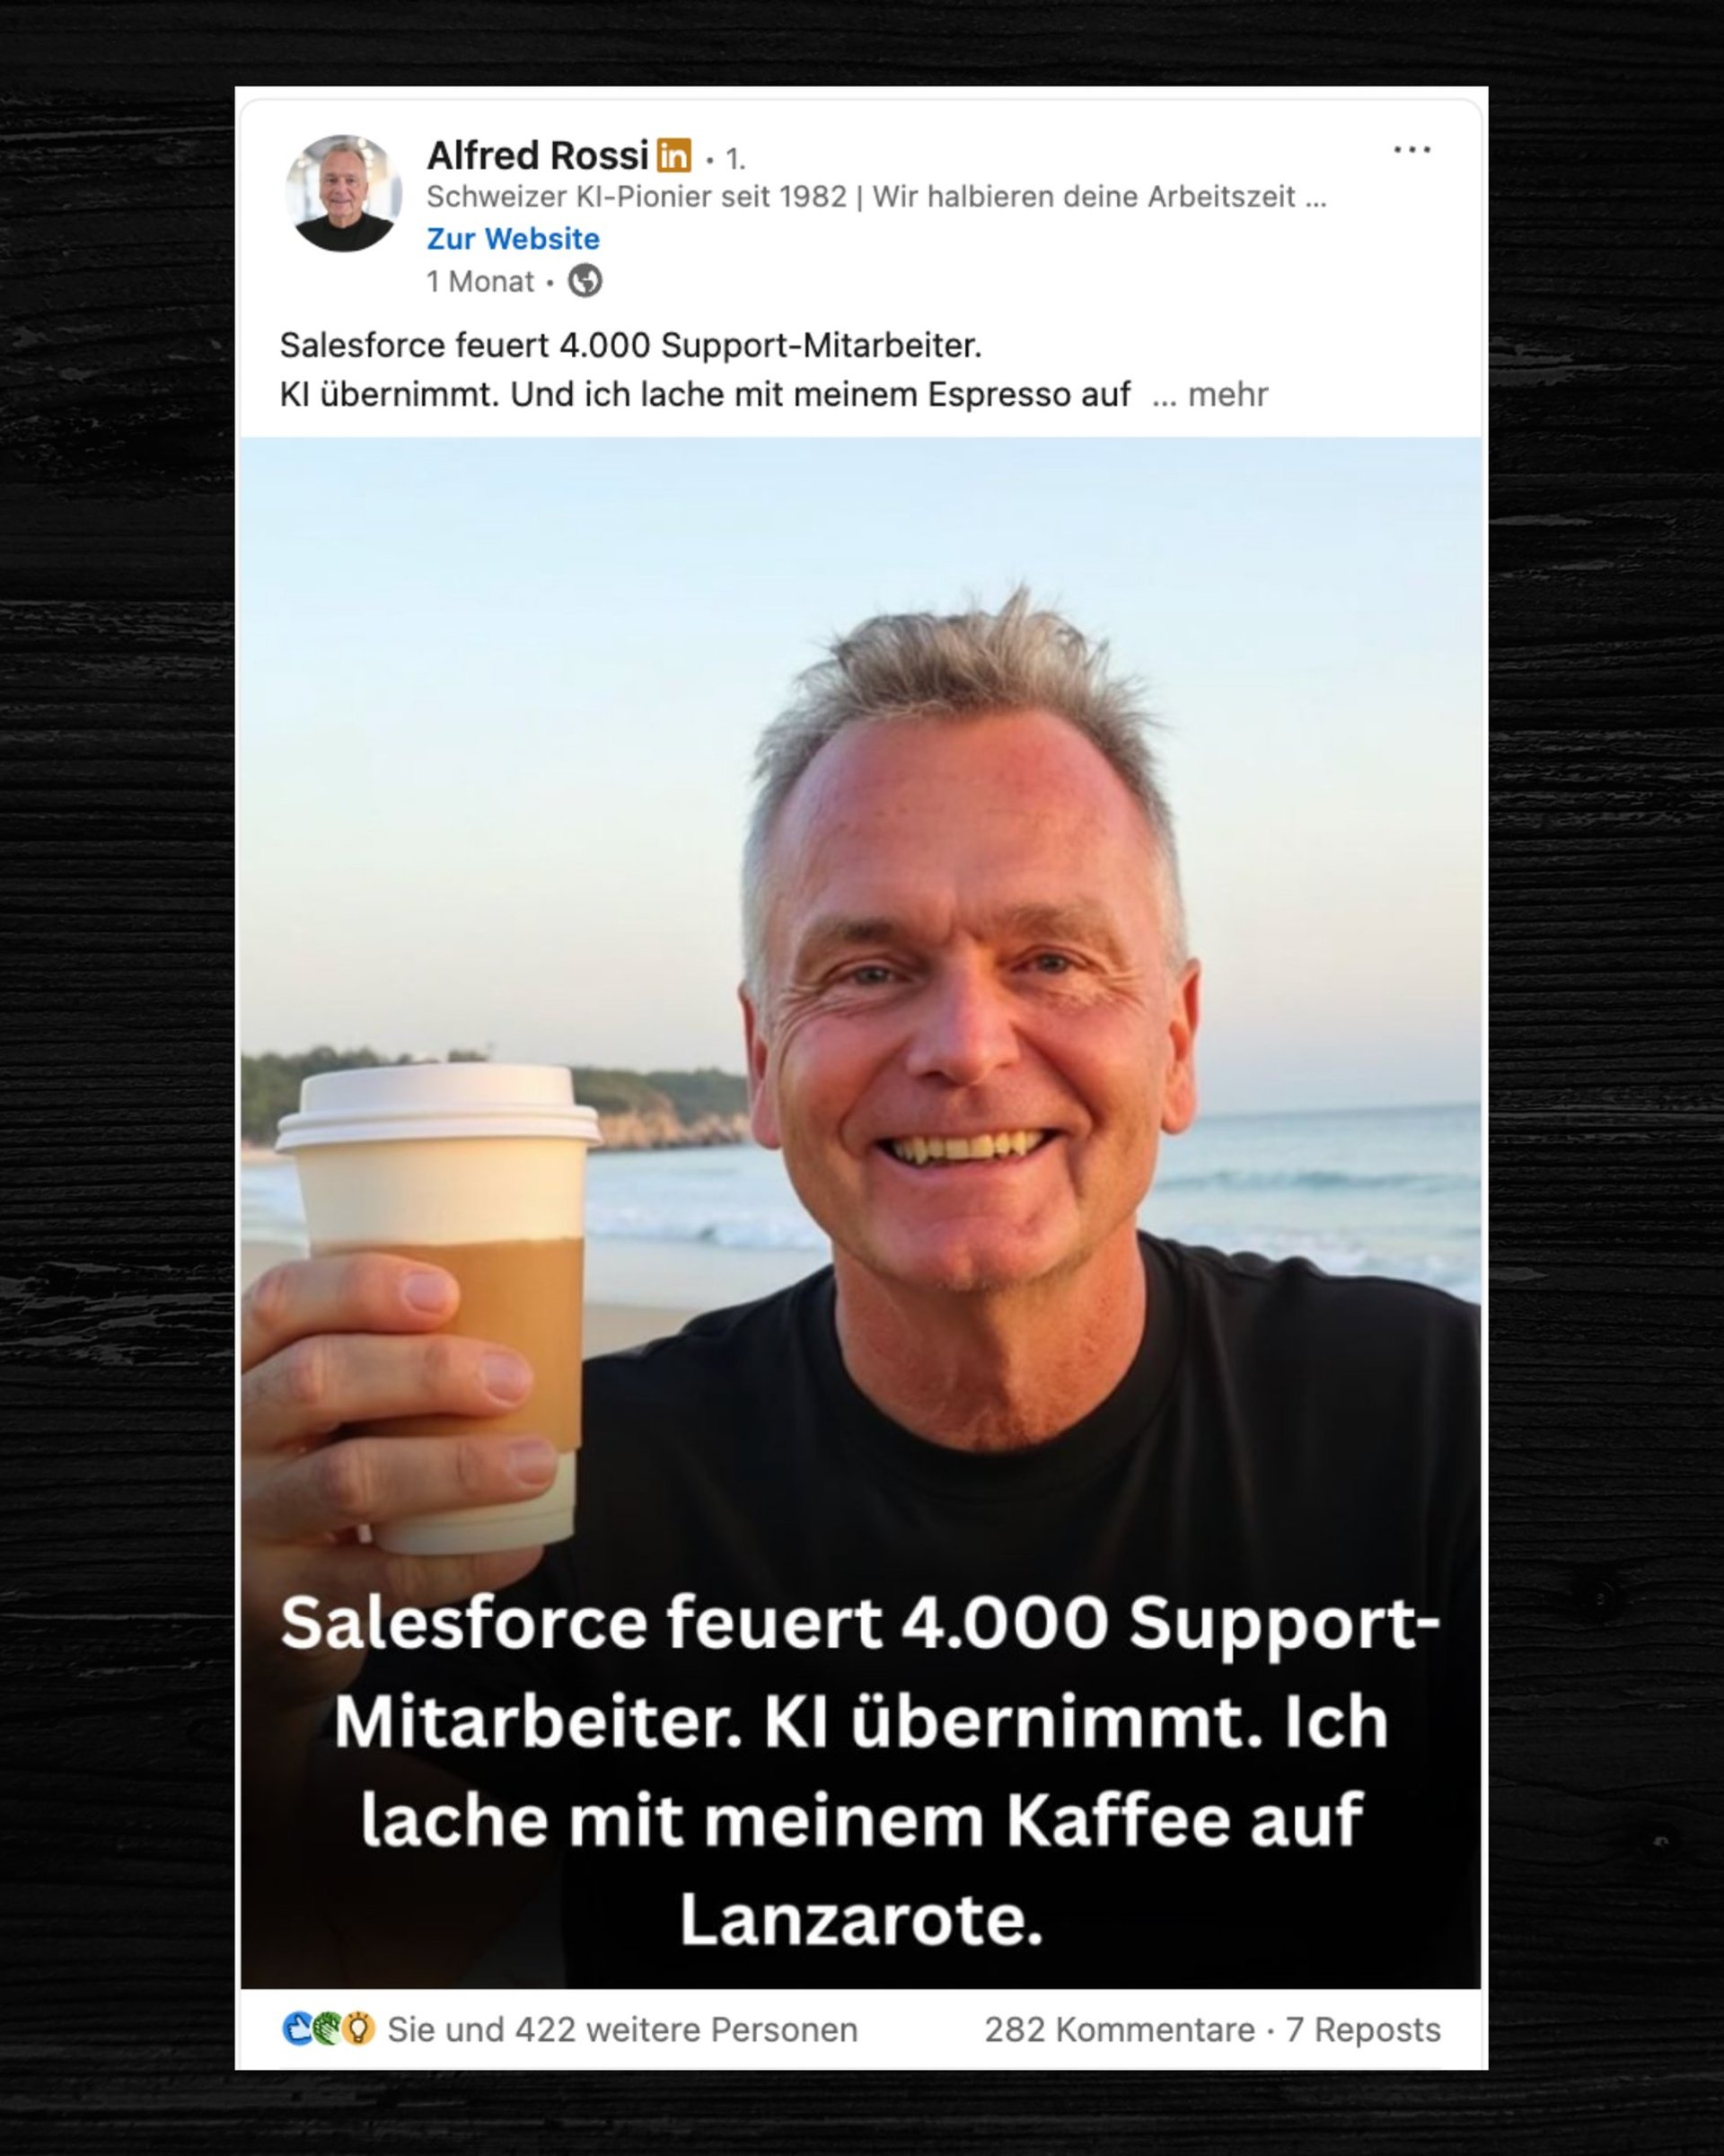
Task: Click the white "Lanzarote." caption on image
Action: [x=862, y=1919]
